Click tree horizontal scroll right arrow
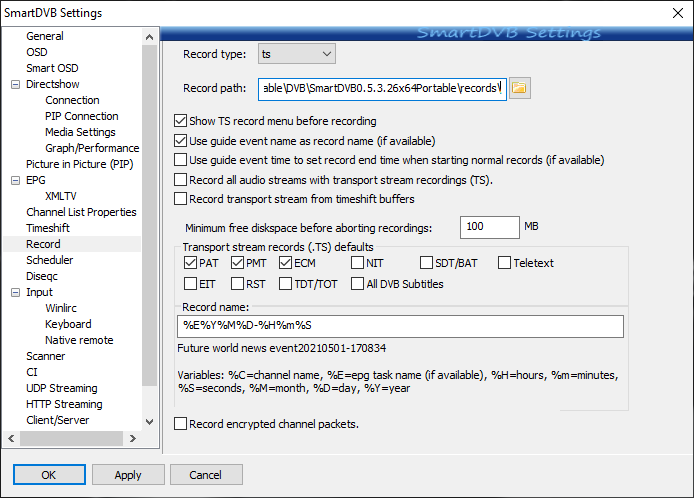This screenshot has width=694, height=498. 132,439
